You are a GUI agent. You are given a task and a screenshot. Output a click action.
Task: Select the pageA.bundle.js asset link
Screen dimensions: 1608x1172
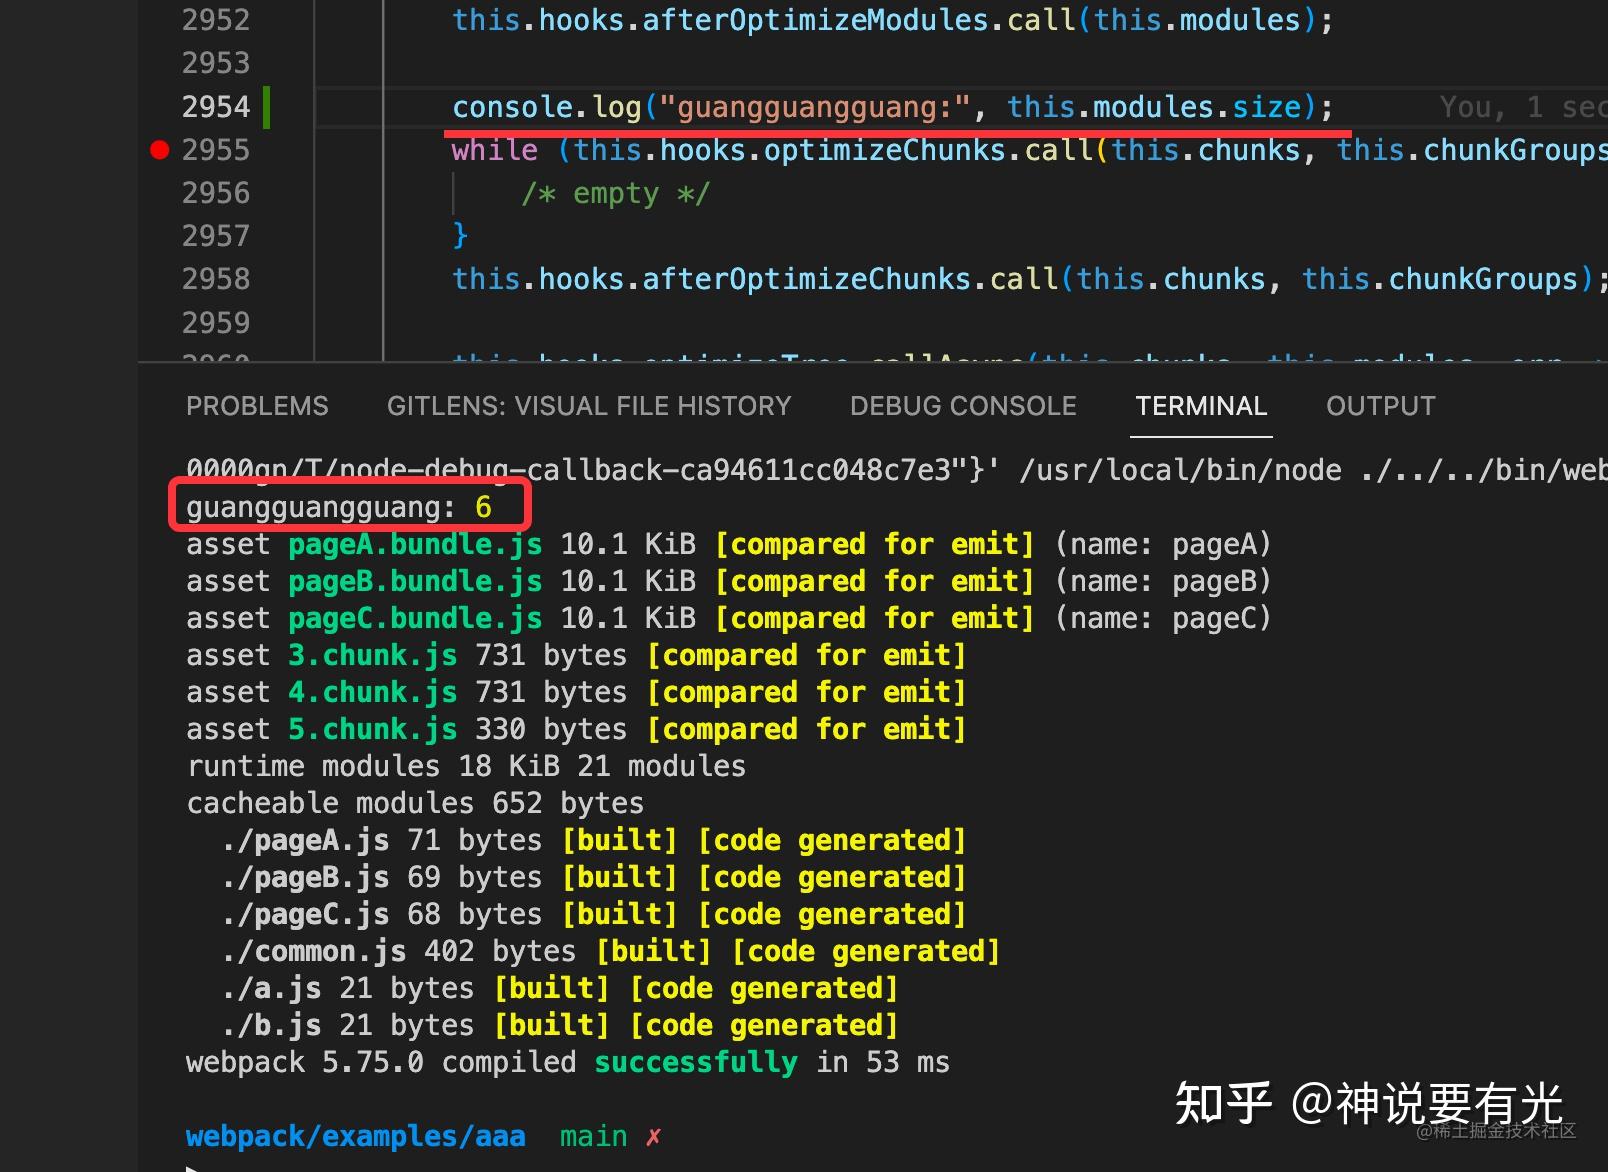point(414,543)
